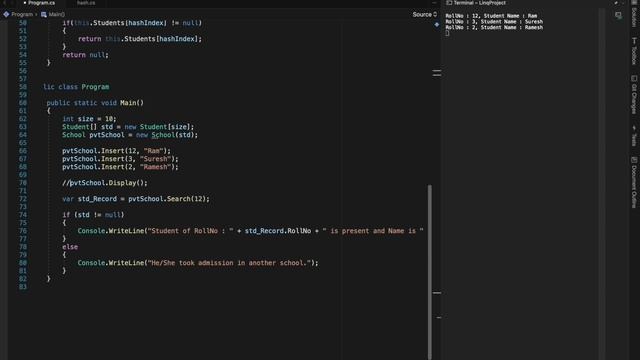Screen dimensions: 640x360
Task: Click 'return this.Students[hashIndex];' line
Action: pos(140,39)
